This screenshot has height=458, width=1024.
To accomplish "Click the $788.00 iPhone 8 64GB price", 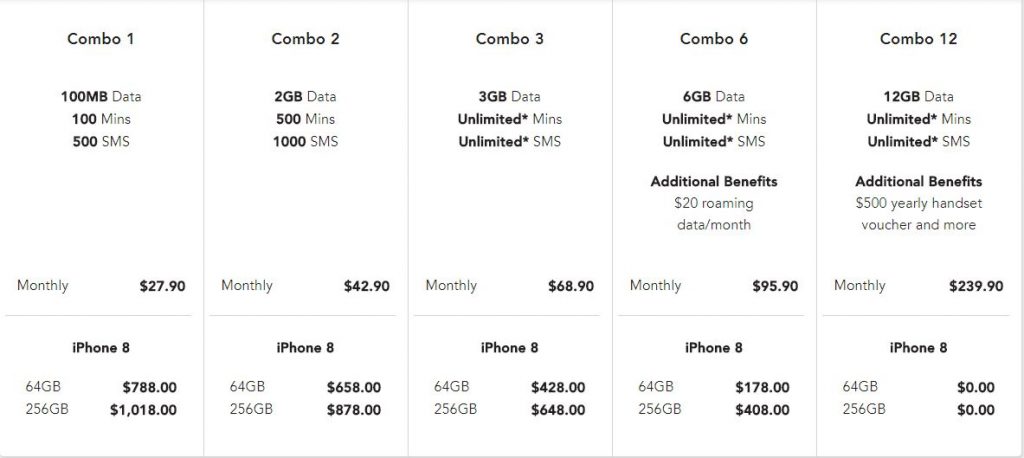I will (149, 387).
